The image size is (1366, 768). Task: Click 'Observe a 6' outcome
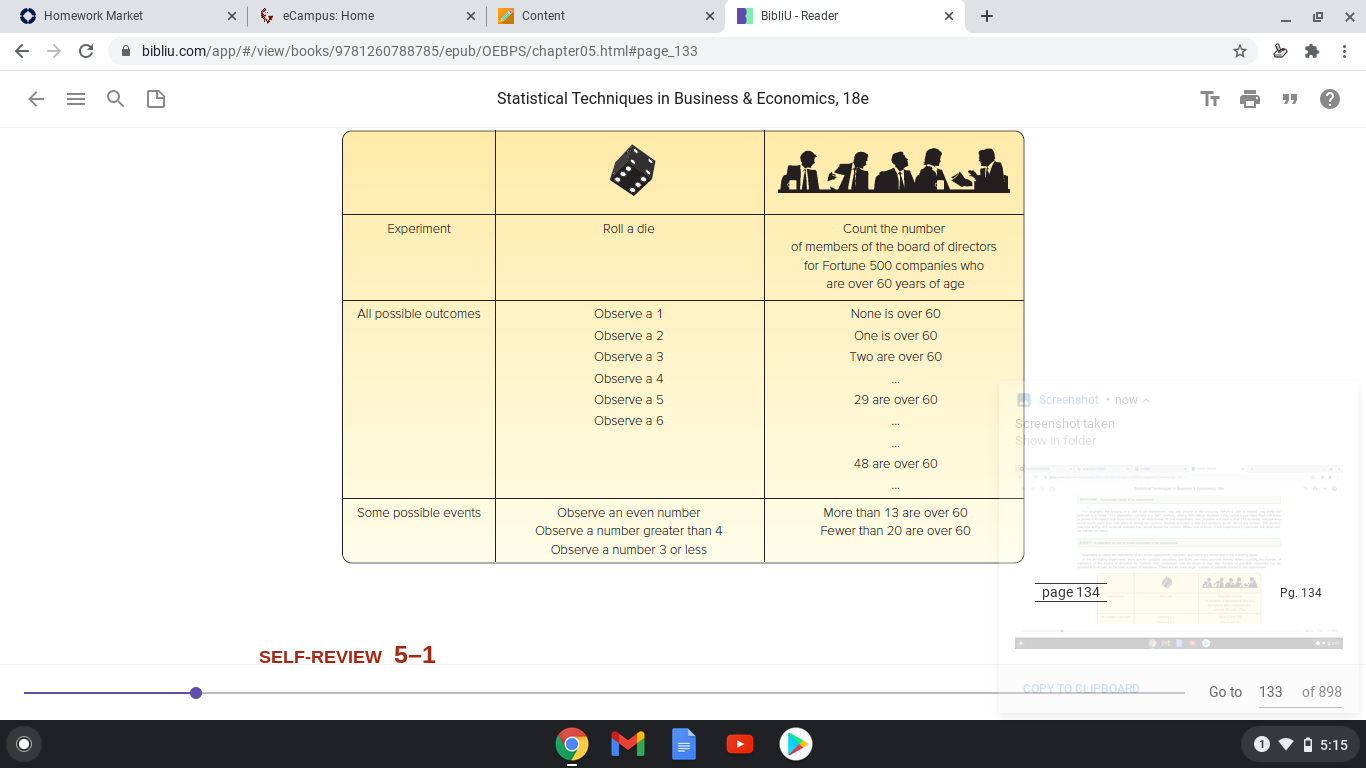tap(629, 421)
